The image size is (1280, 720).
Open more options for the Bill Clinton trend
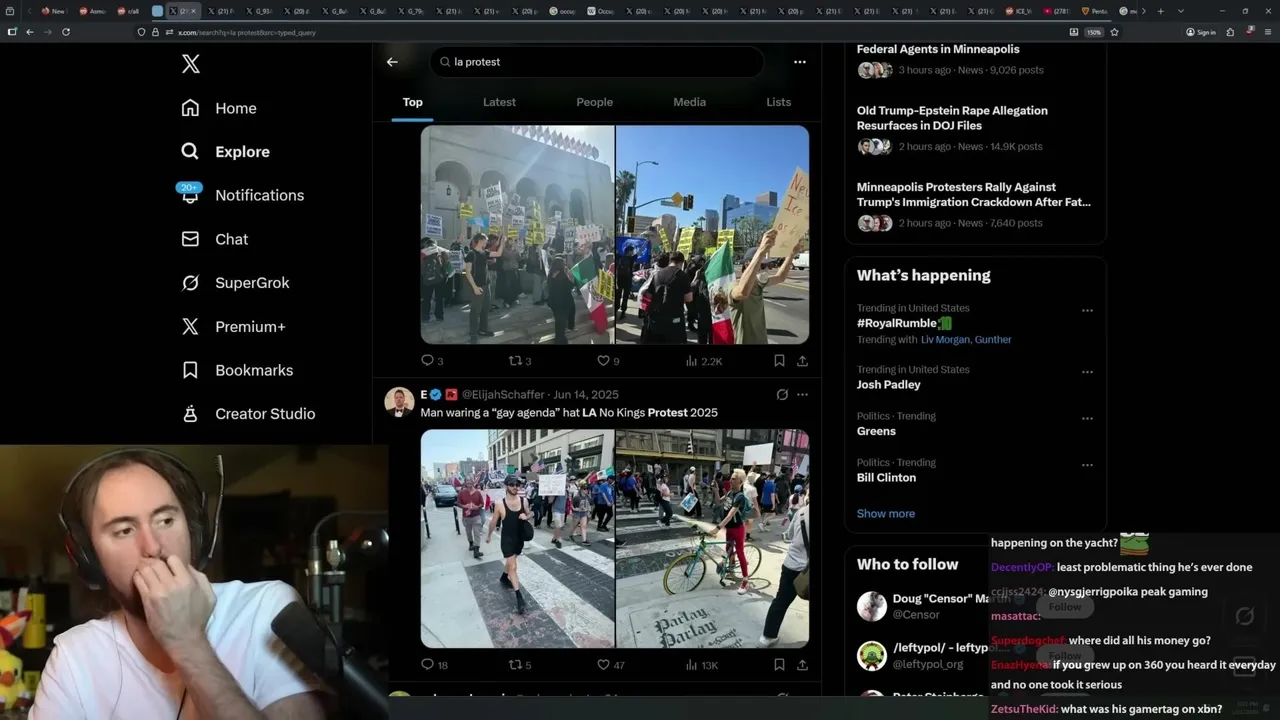[x=1087, y=465]
